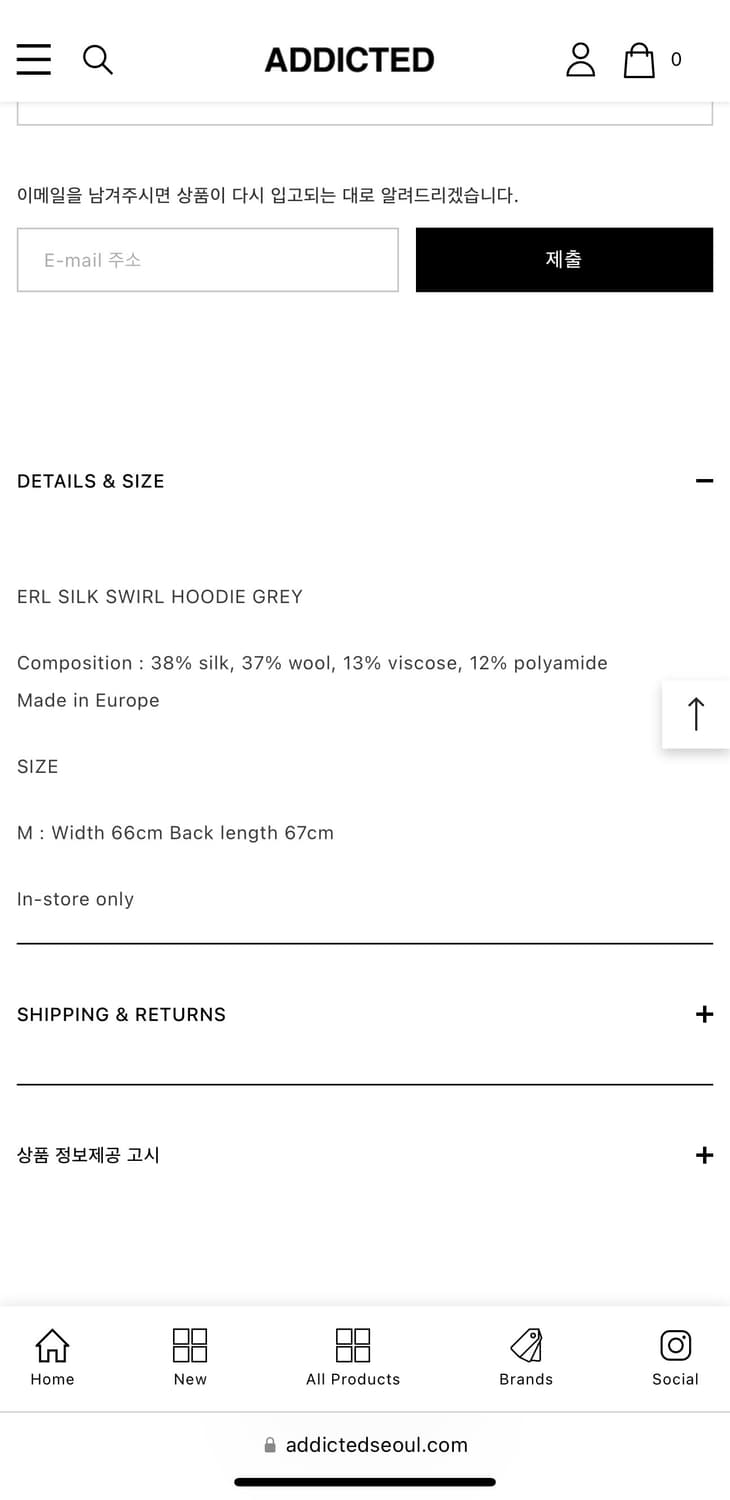Open the Social Instagram icon

pos(675,1357)
